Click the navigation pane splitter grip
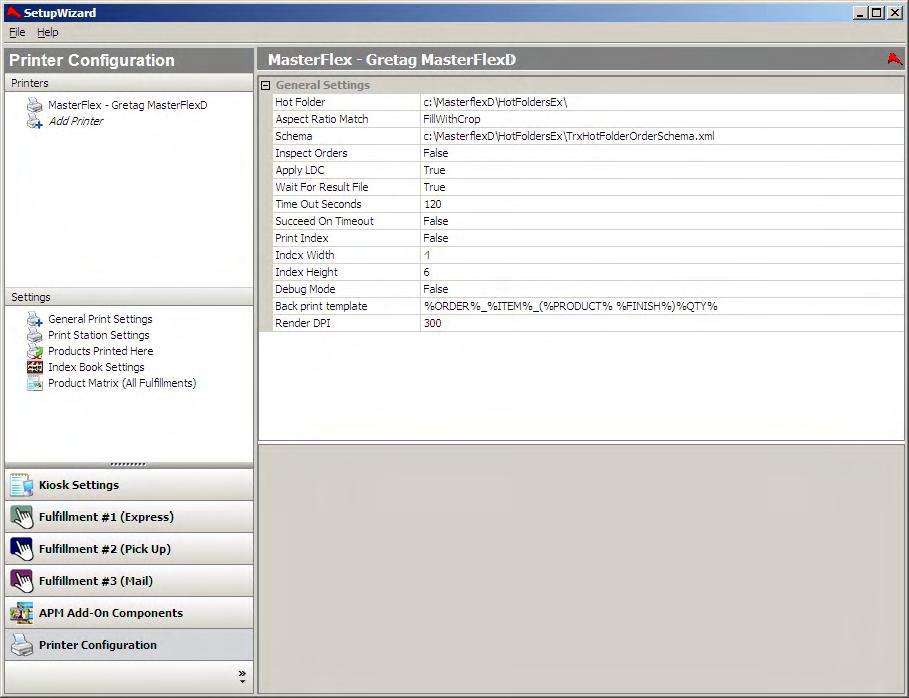Image resolution: width=909 pixels, height=698 pixels. click(128, 464)
